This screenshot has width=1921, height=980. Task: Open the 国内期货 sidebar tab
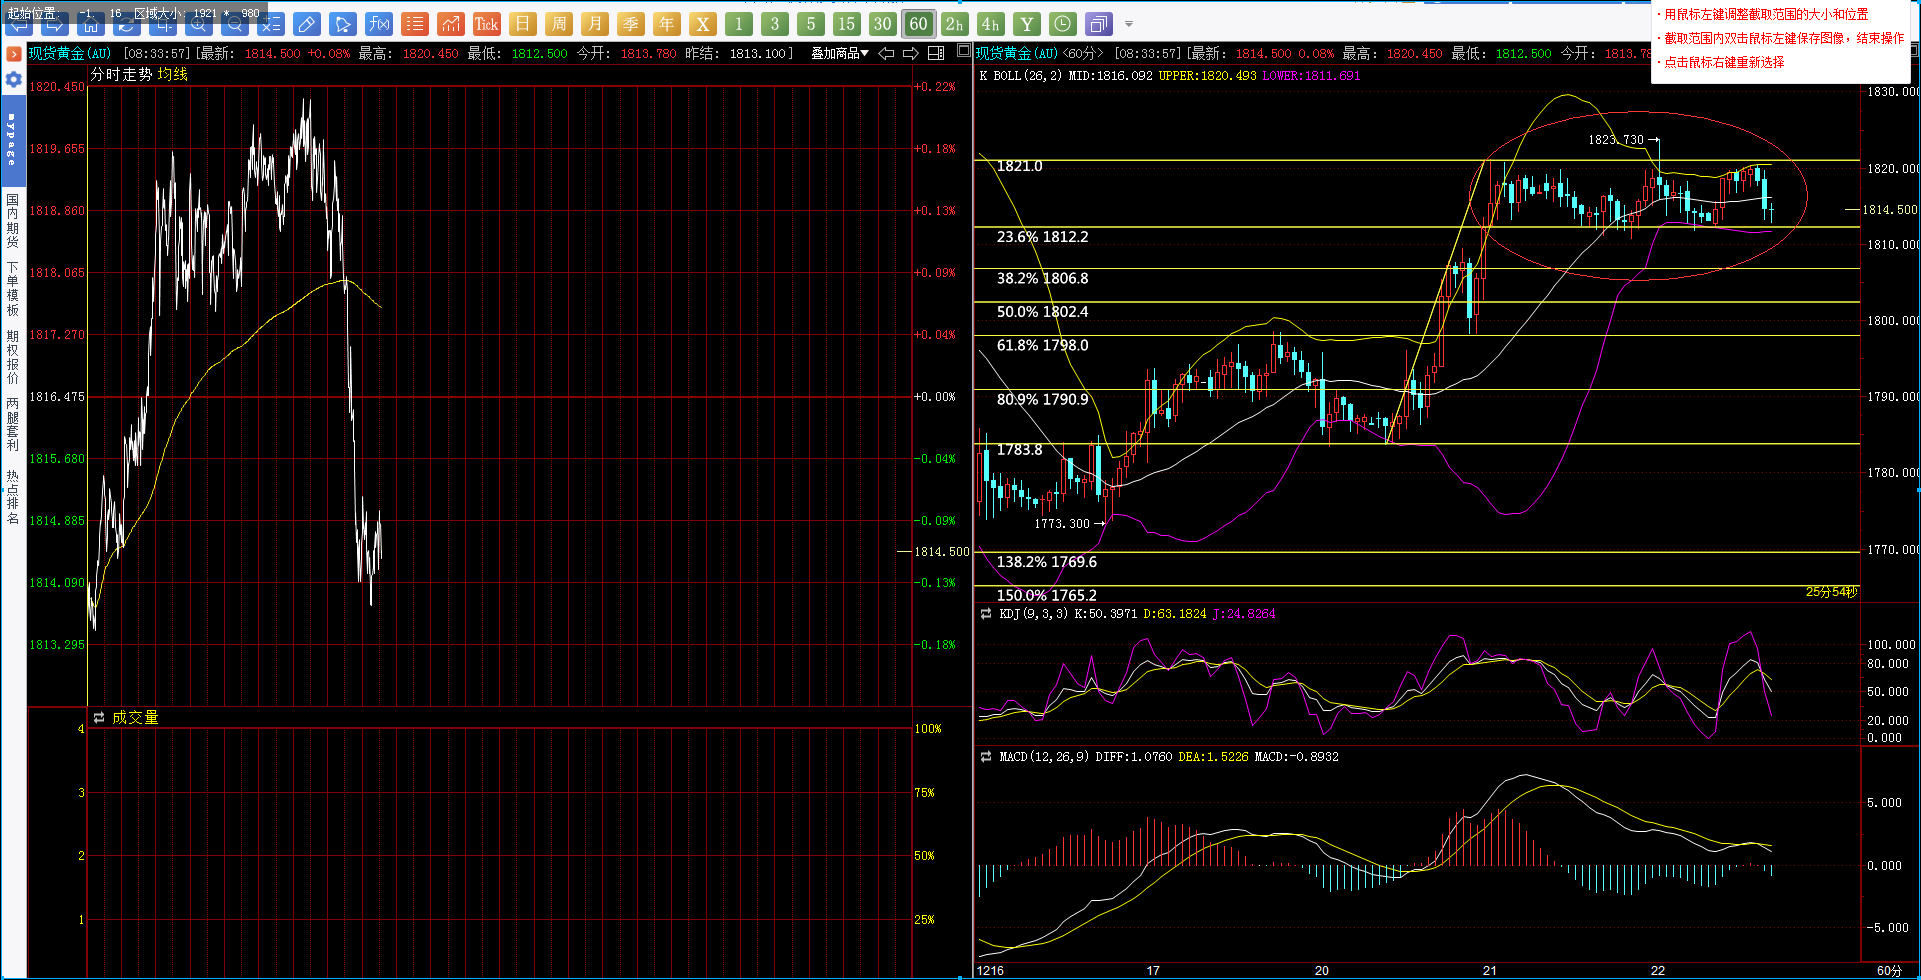click(x=13, y=221)
